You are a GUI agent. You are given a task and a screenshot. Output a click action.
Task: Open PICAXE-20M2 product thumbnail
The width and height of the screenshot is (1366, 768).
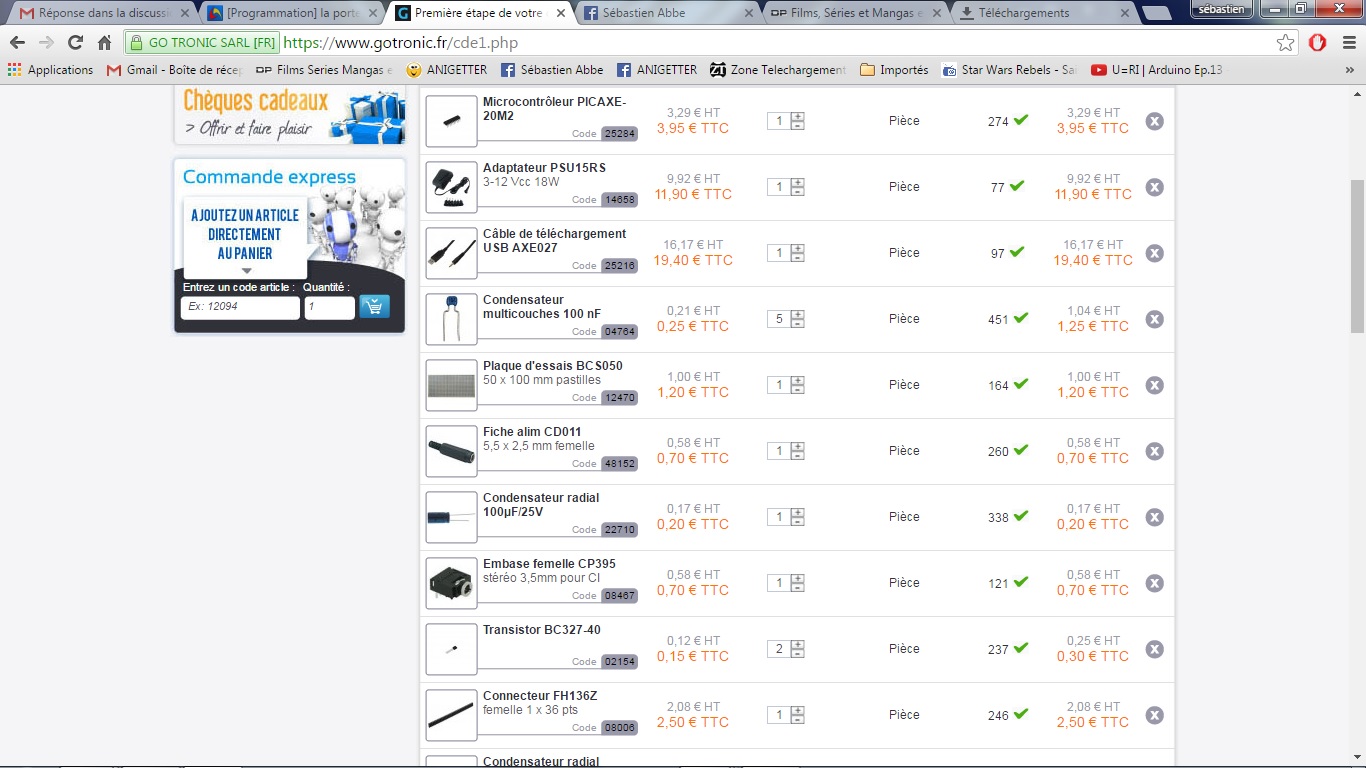(451, 121)
